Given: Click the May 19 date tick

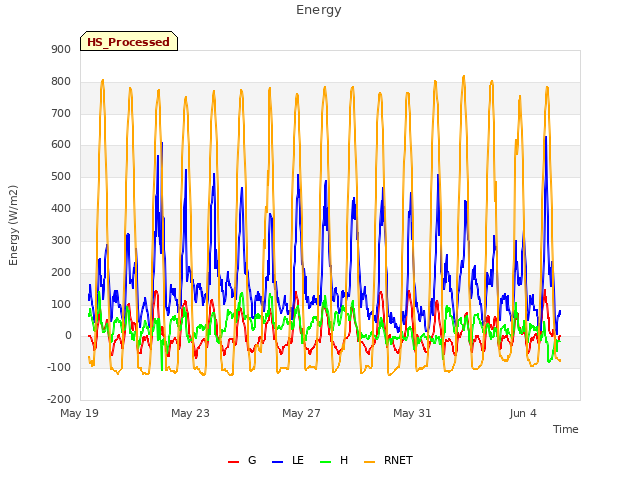Looking at the screenshot, I should pos(79,413).
